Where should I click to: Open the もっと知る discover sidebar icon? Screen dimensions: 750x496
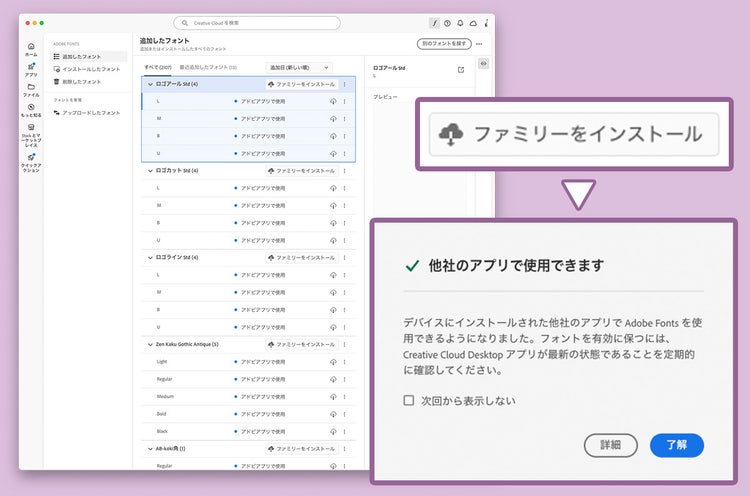(31, 107)
